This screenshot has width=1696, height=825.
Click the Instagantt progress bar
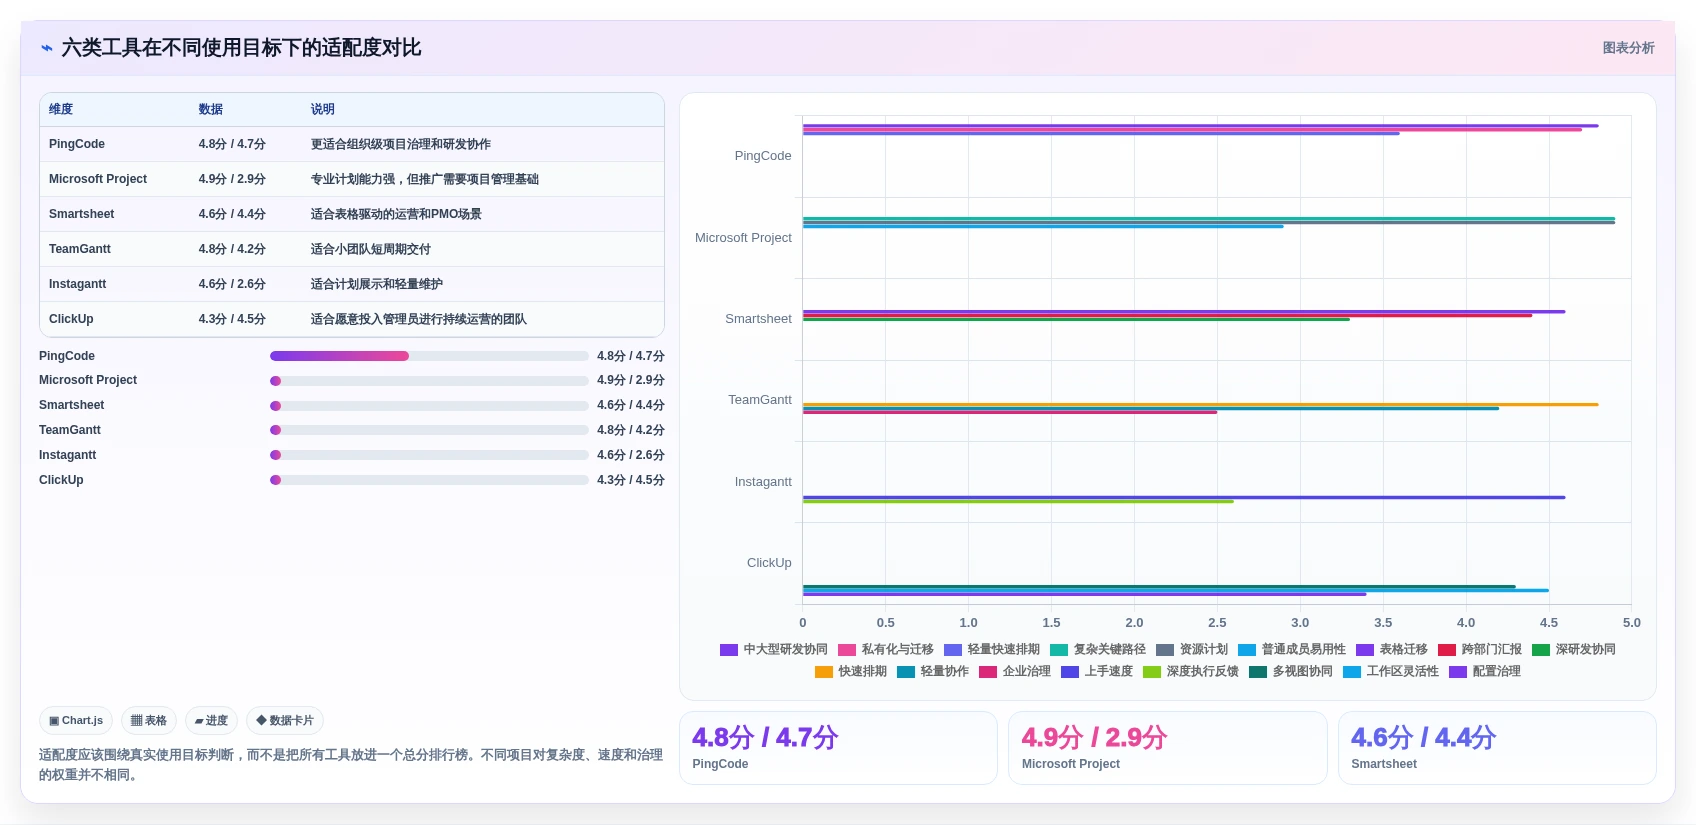429,455
